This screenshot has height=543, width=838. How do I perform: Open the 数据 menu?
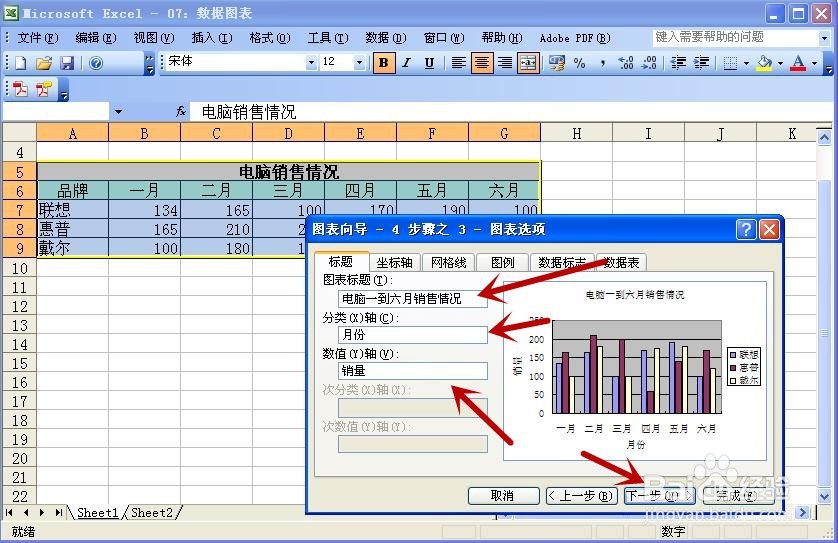pyautogui.click(x=385, y=38)
